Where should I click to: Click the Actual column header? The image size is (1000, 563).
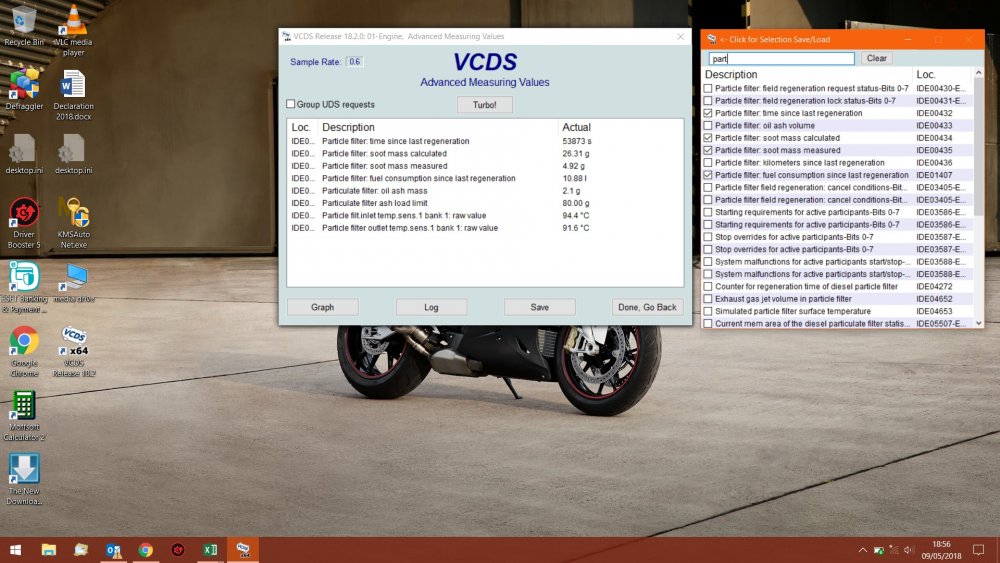click(x=577, y=128)
